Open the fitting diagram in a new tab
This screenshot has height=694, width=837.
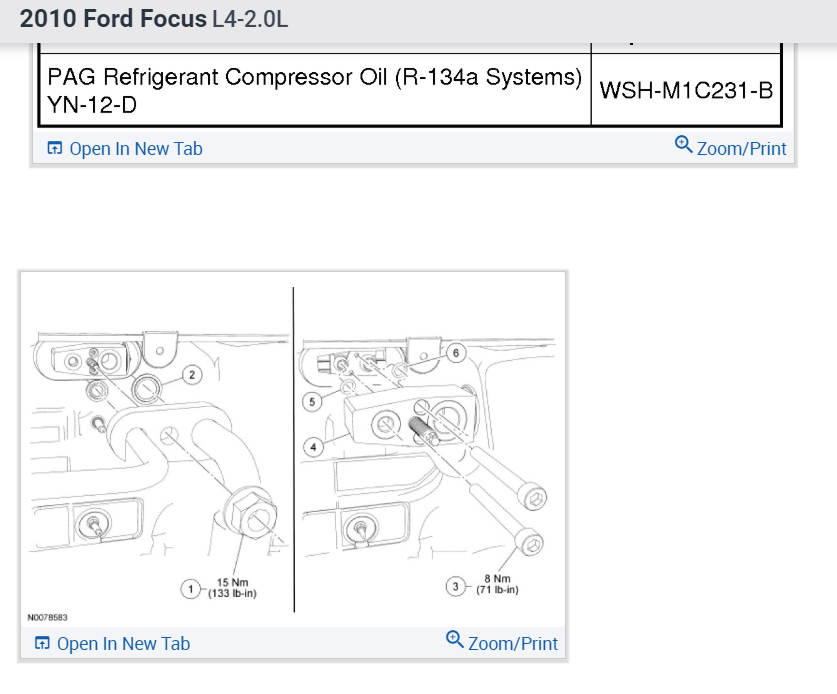[123, 644]
